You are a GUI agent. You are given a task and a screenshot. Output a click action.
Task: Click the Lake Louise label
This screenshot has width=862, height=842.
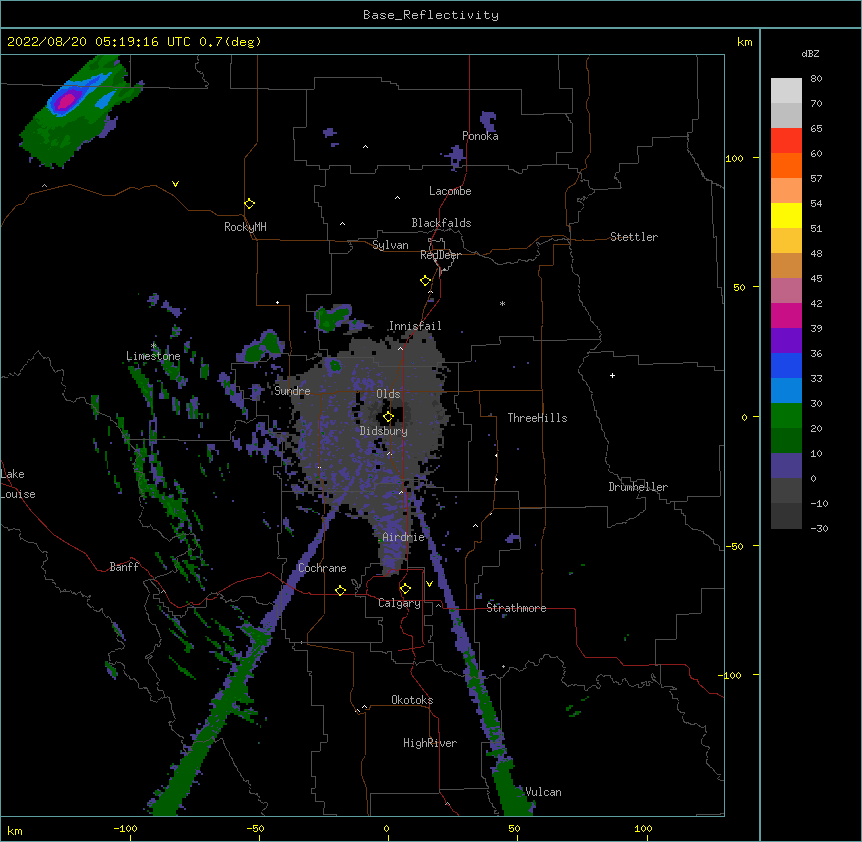pos(18,484)
